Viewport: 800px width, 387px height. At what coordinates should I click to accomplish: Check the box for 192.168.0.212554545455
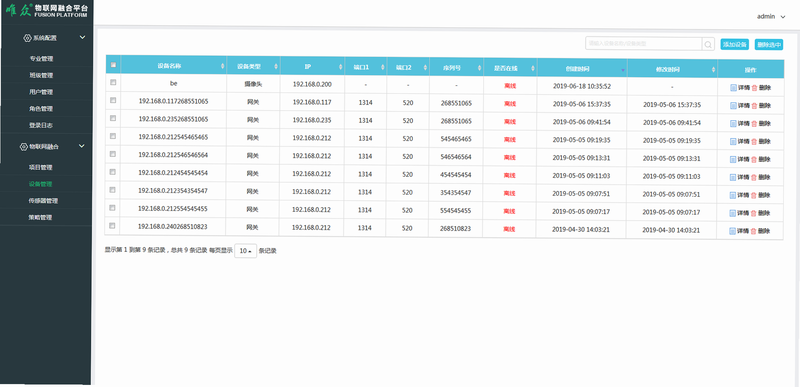(113, 207)
